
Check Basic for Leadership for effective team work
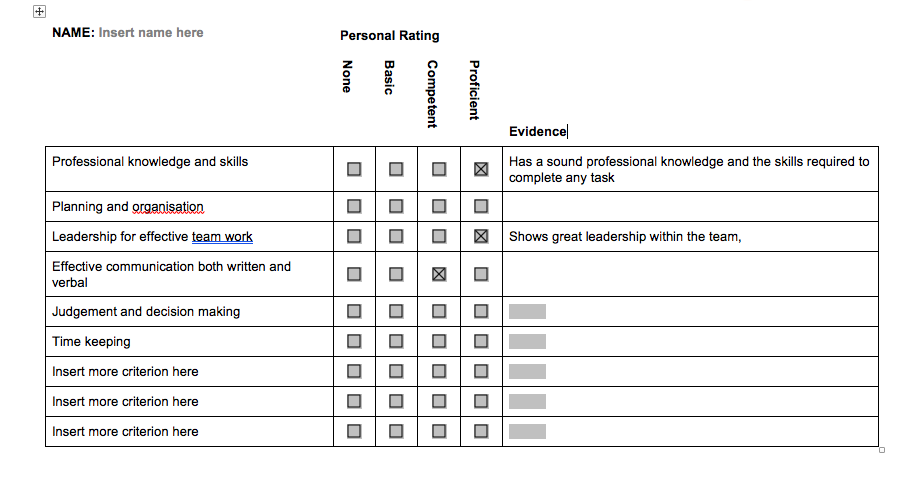(396, 236)
